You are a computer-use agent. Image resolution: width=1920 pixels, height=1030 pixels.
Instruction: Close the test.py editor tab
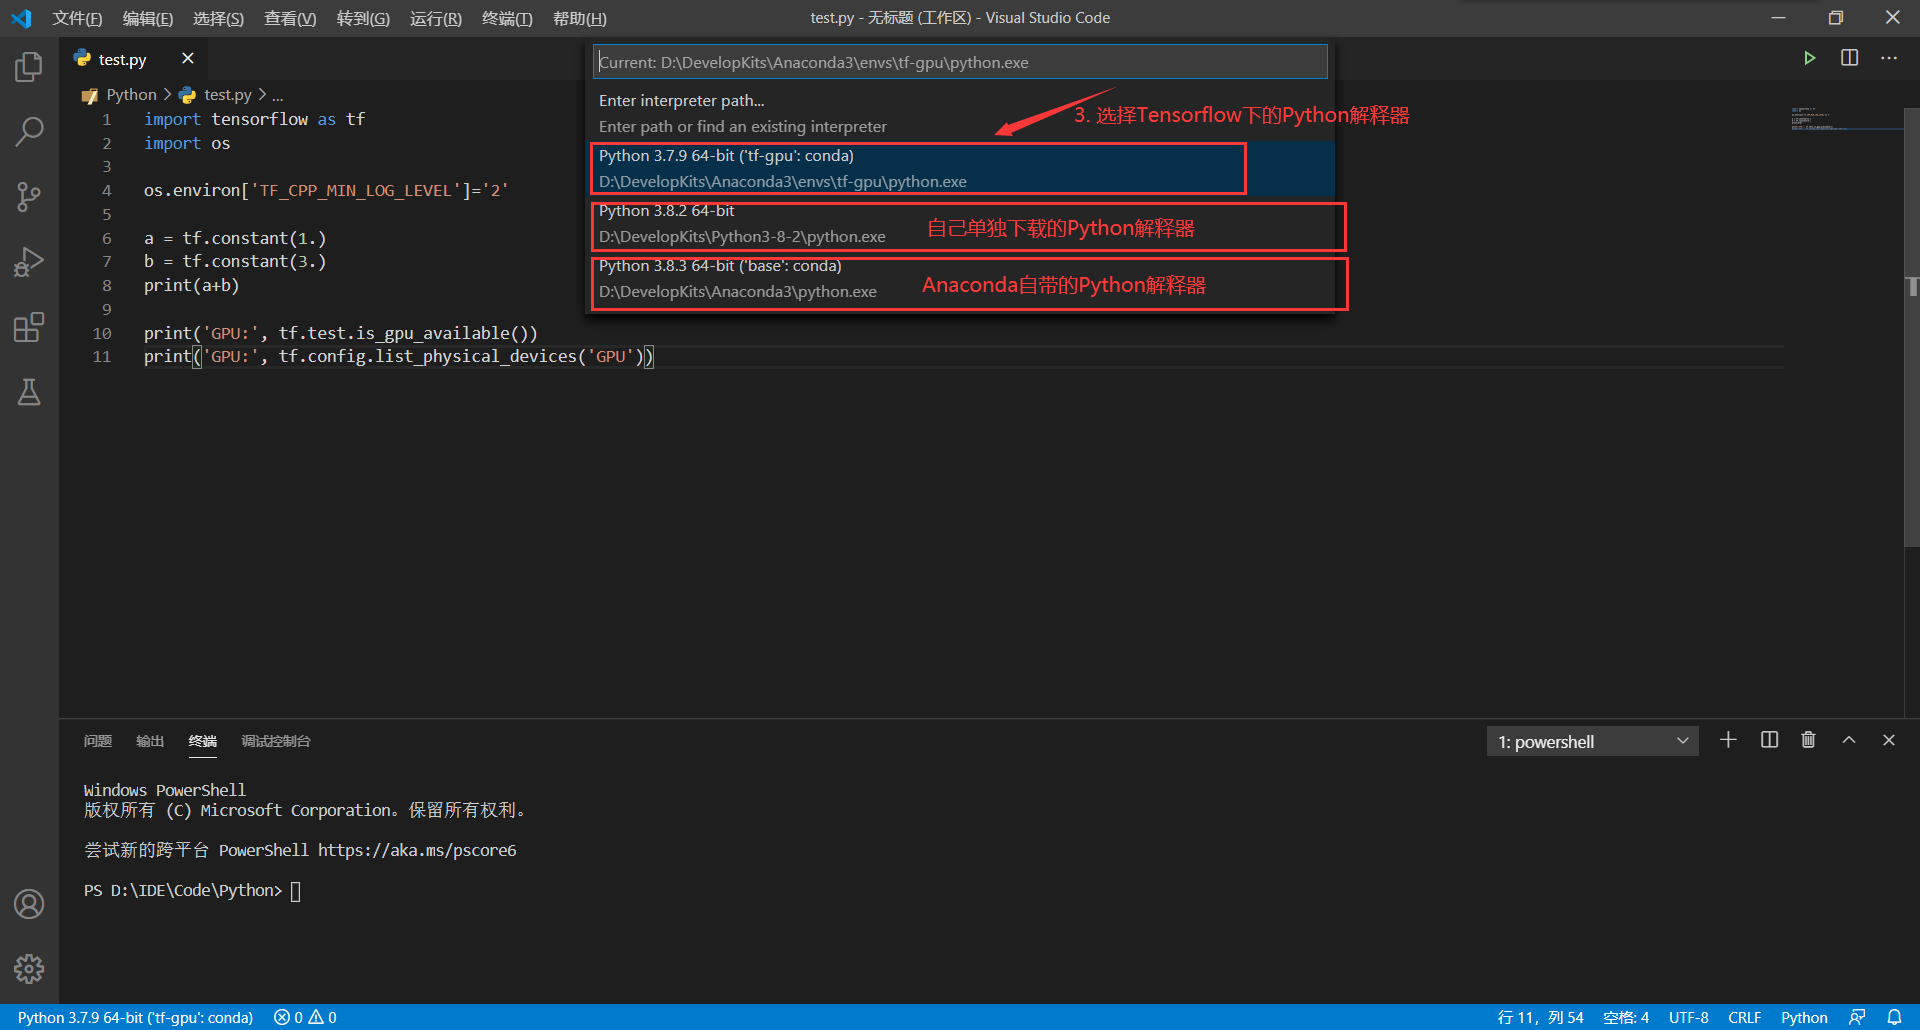tap(187, 59)
